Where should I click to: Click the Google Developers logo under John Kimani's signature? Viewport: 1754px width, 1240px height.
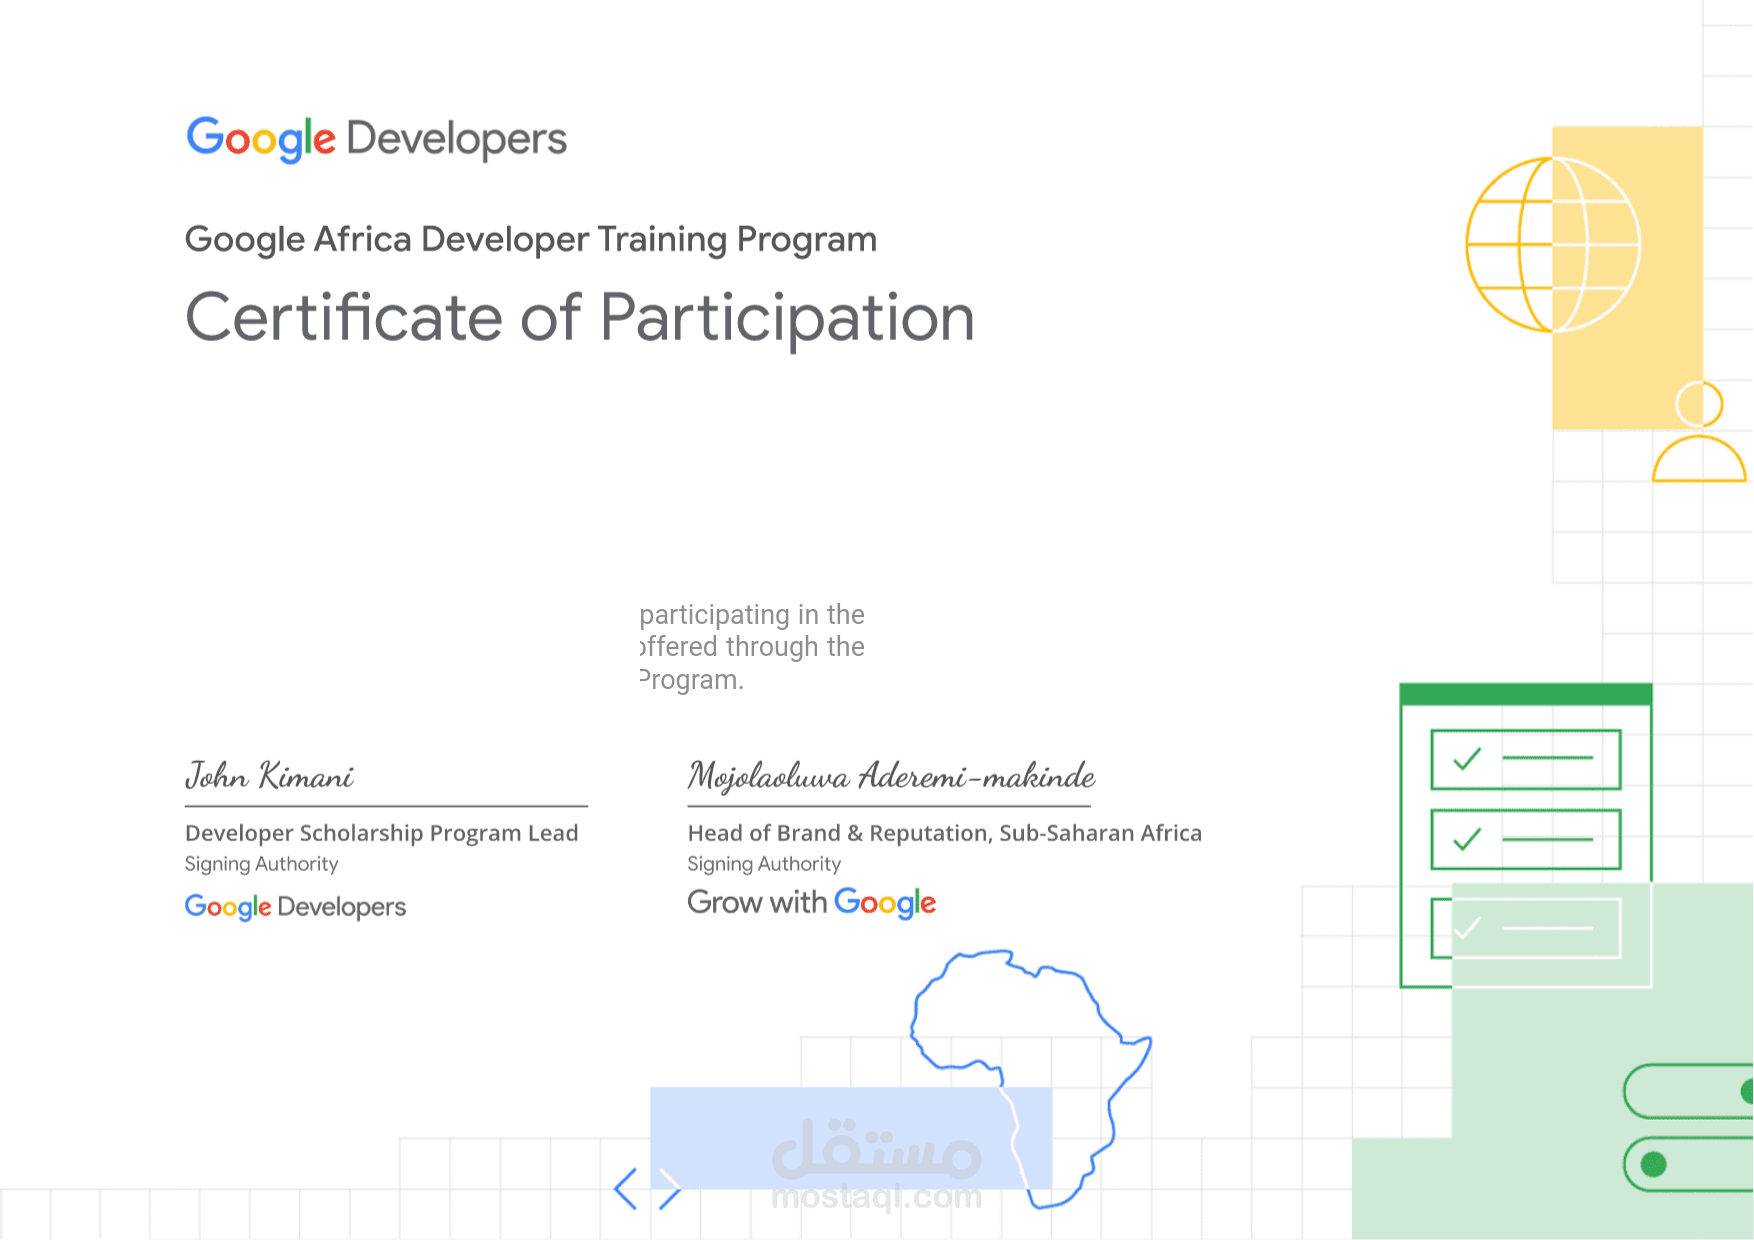pyautogui.click(x=295, y=907)
